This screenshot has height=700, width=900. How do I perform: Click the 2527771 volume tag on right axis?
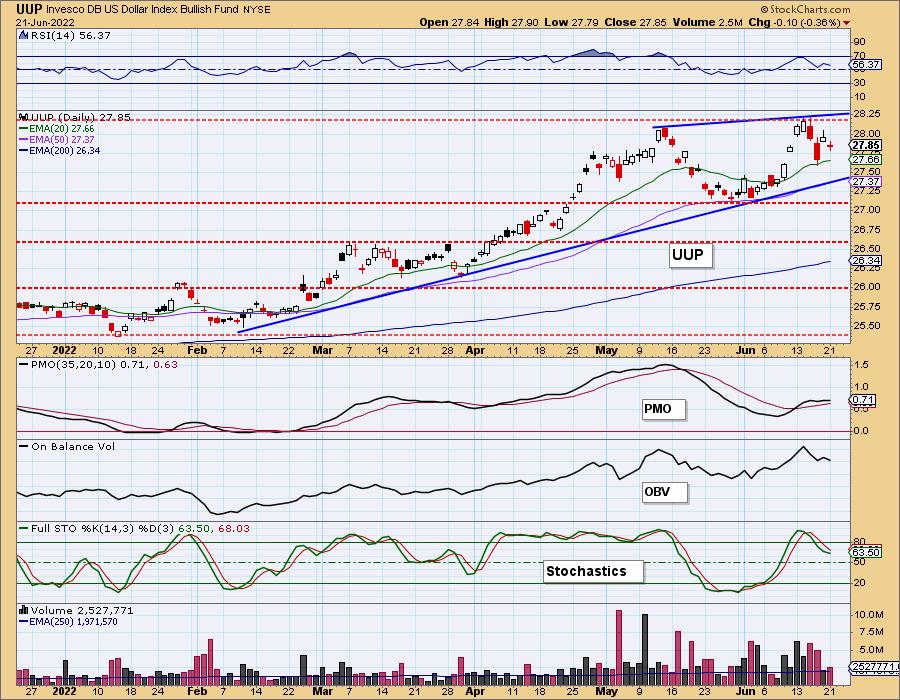(x=872, y=667)
